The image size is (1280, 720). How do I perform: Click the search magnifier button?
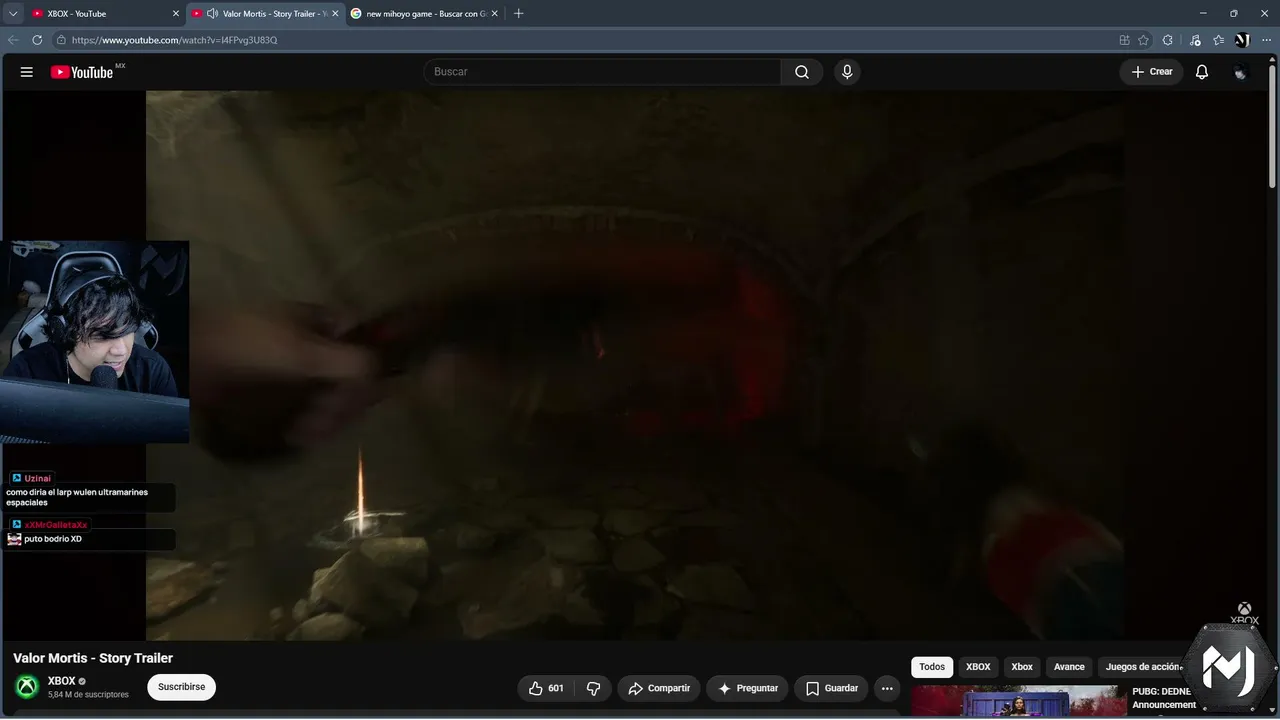[802, 72]
